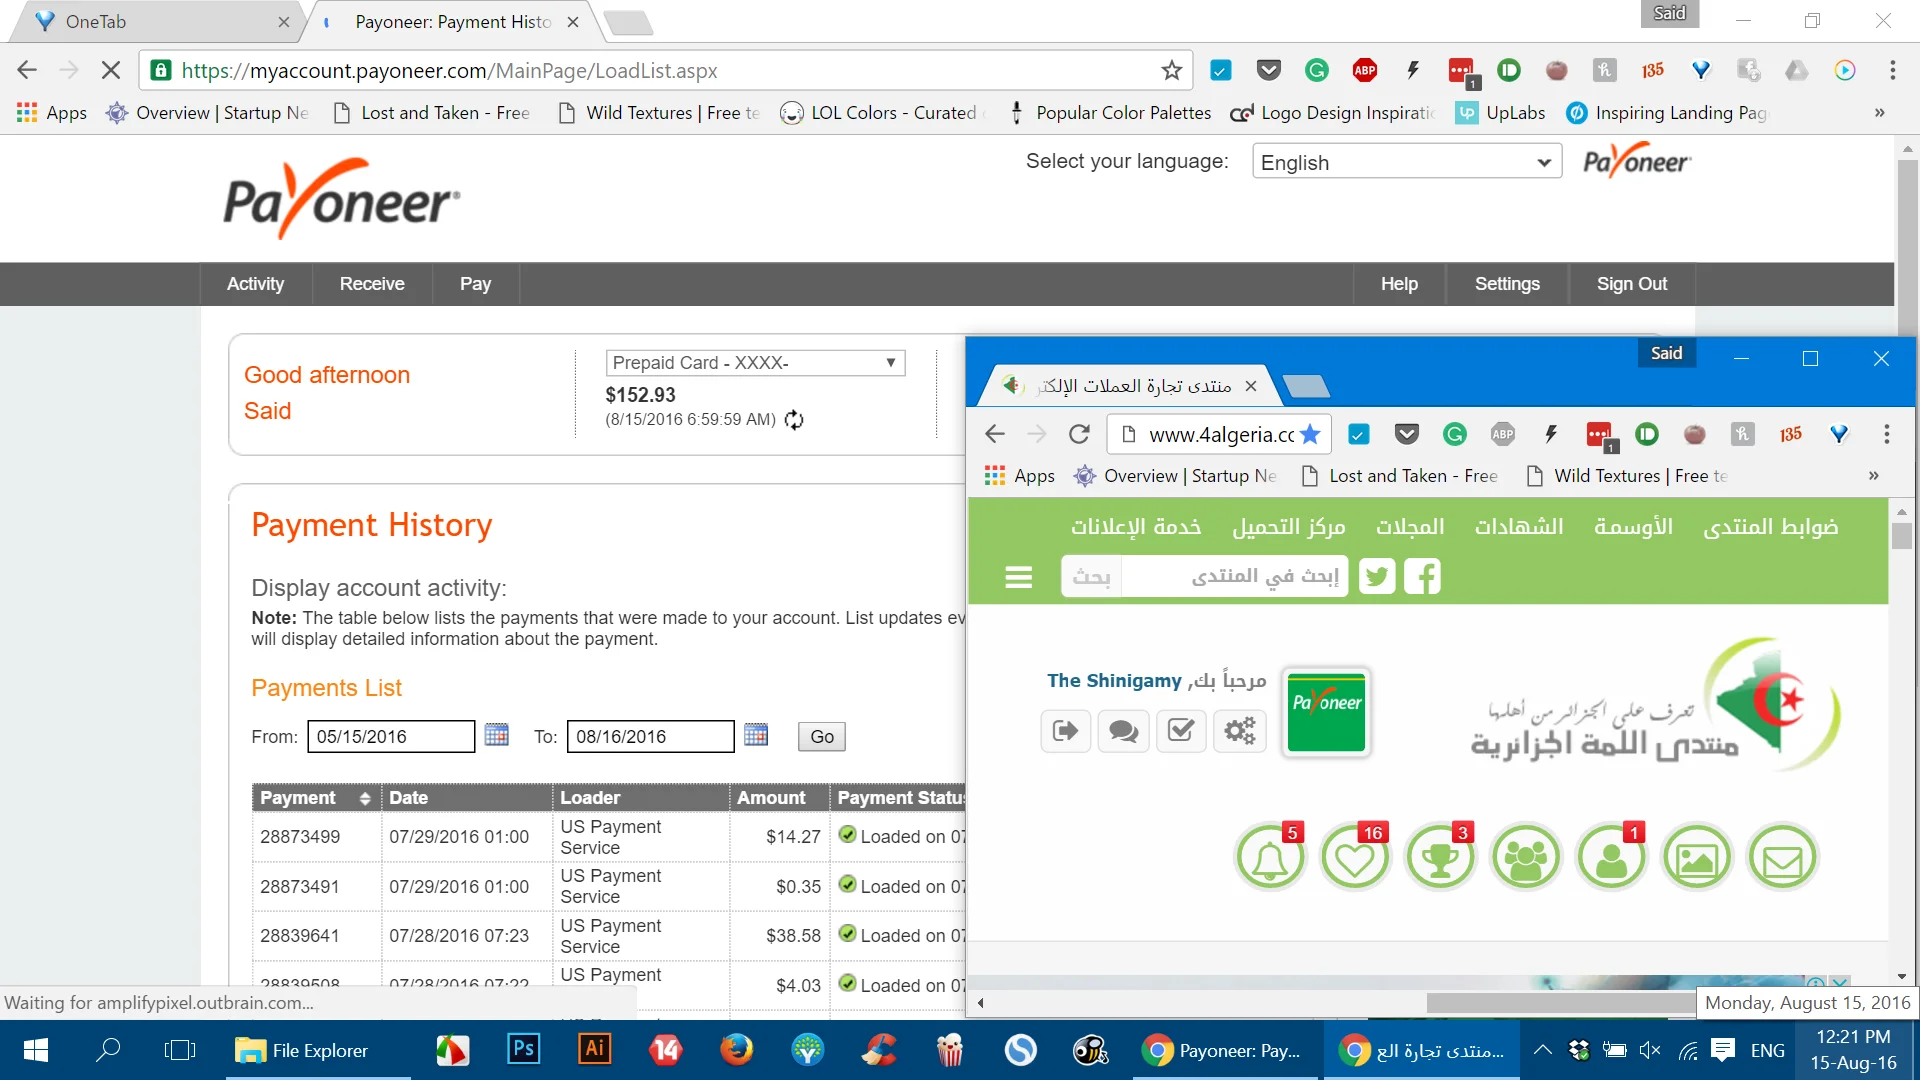The width and height of the screenshot is (1920, 1080).
Task: Open the To date calendar picker
Action: tap(756, 735)
